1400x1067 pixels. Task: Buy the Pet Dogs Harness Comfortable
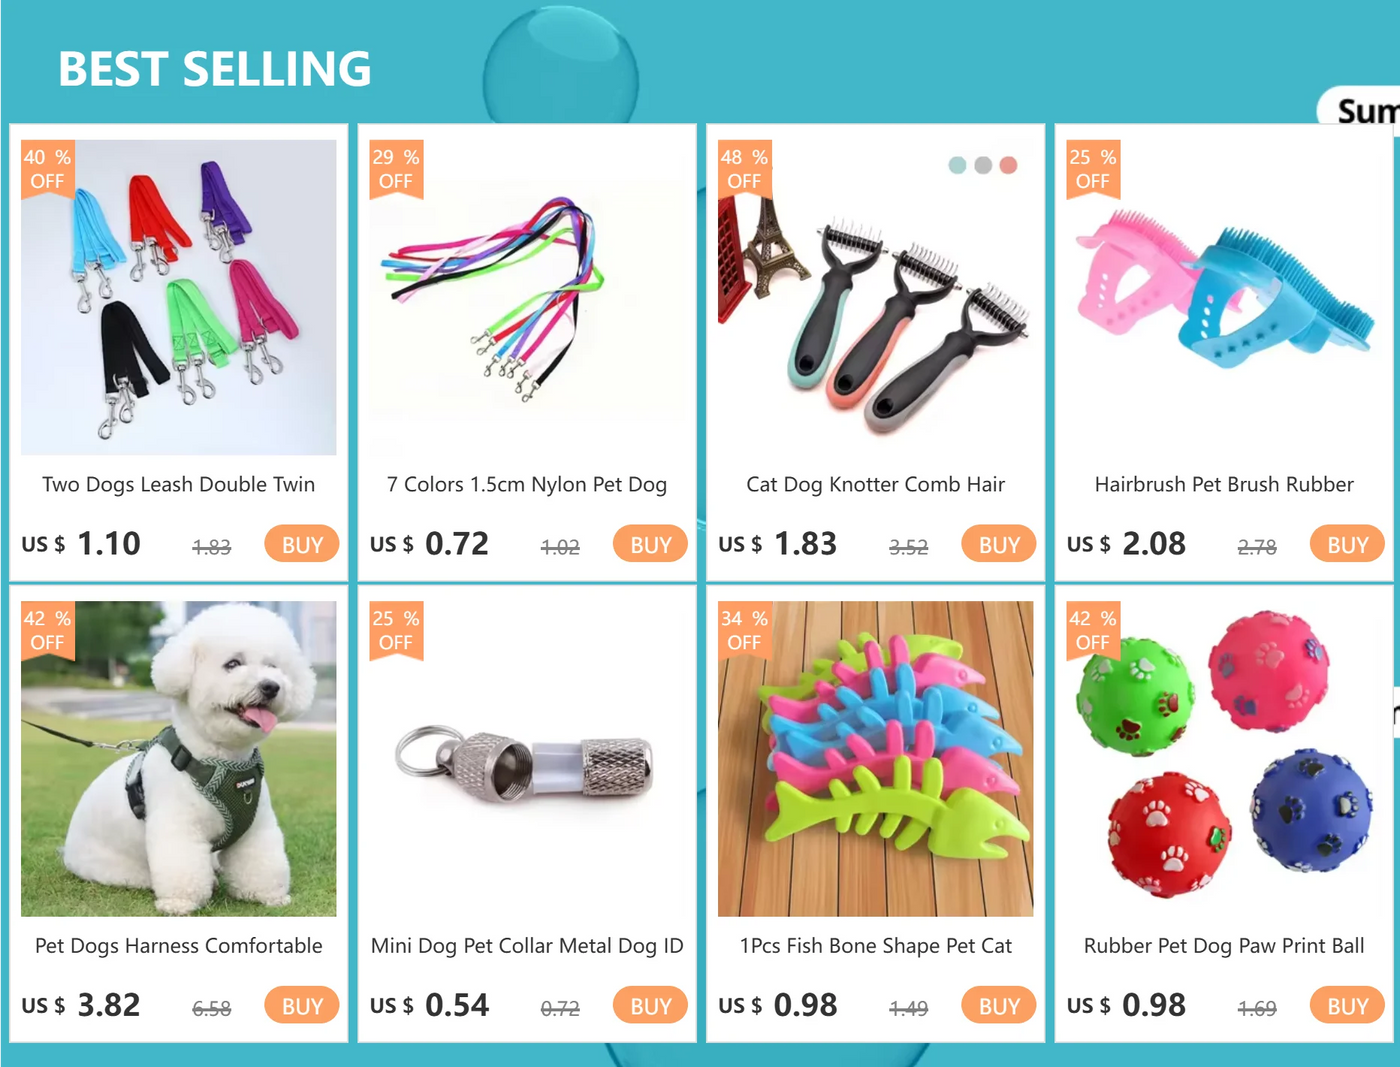302,1005
